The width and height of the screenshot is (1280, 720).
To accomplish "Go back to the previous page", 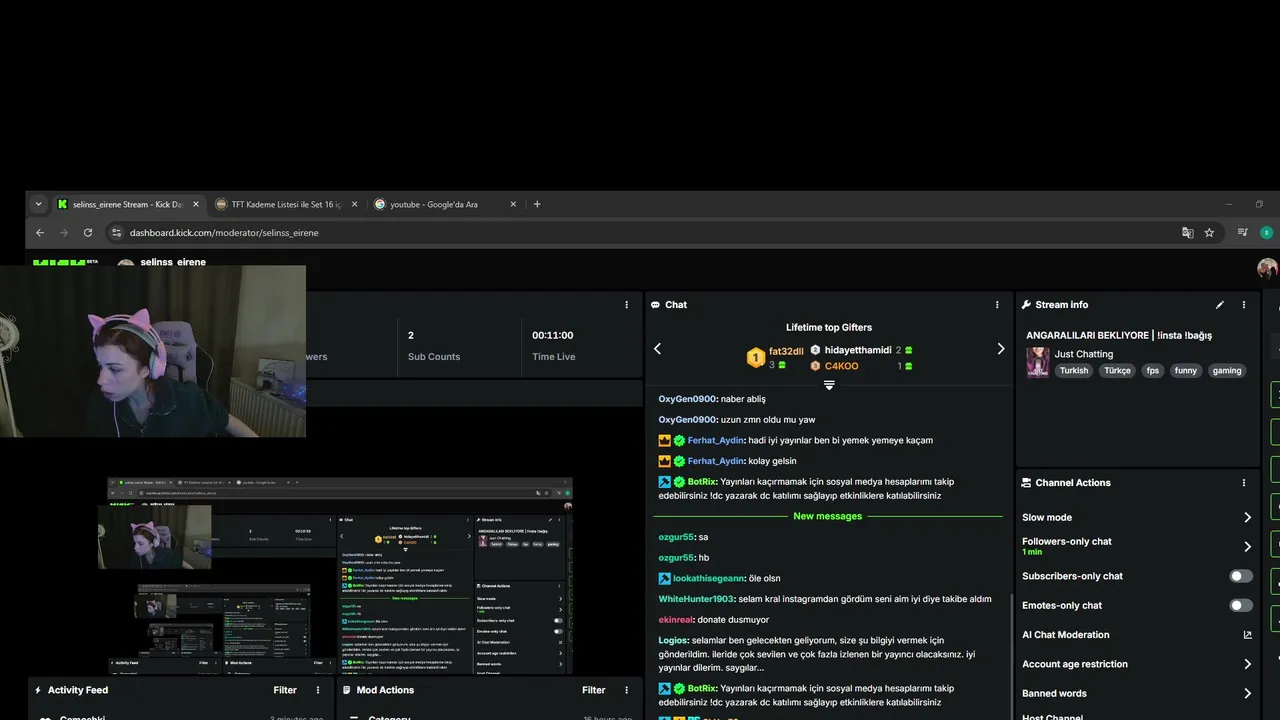I will (x=40, y=232).
